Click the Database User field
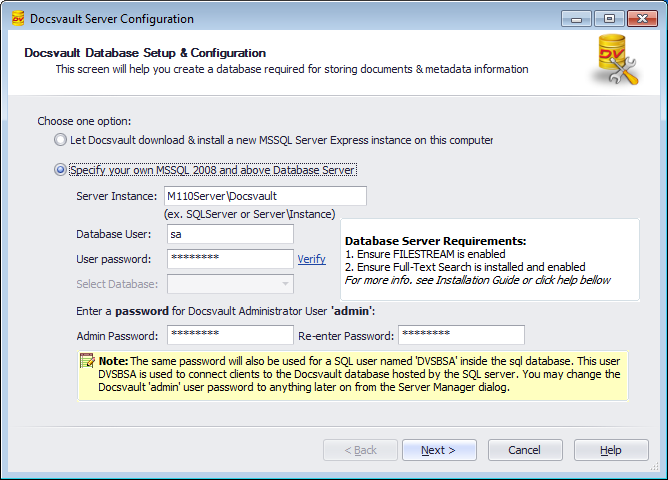668x480 pixels. click(230, 234)
